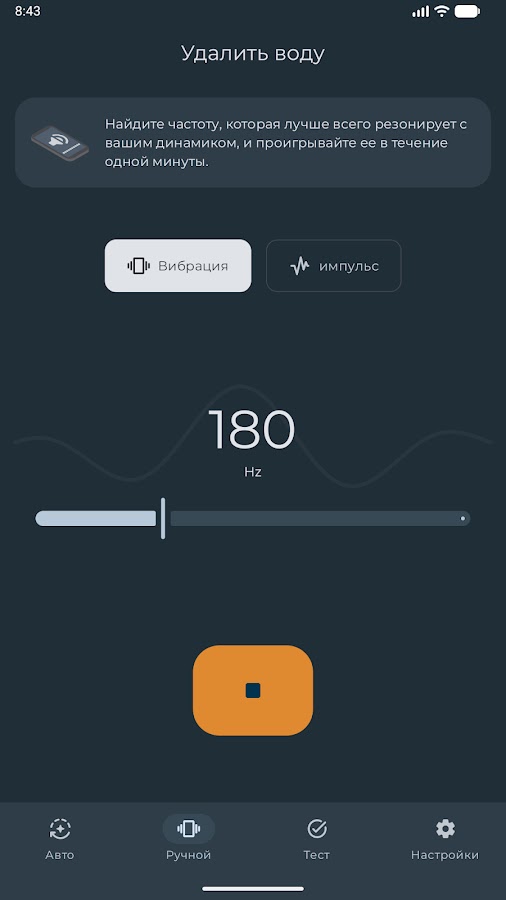506x900 pixels.
Task: Select the Вибрация mode toggle
Action: click(x=178, y=266)
